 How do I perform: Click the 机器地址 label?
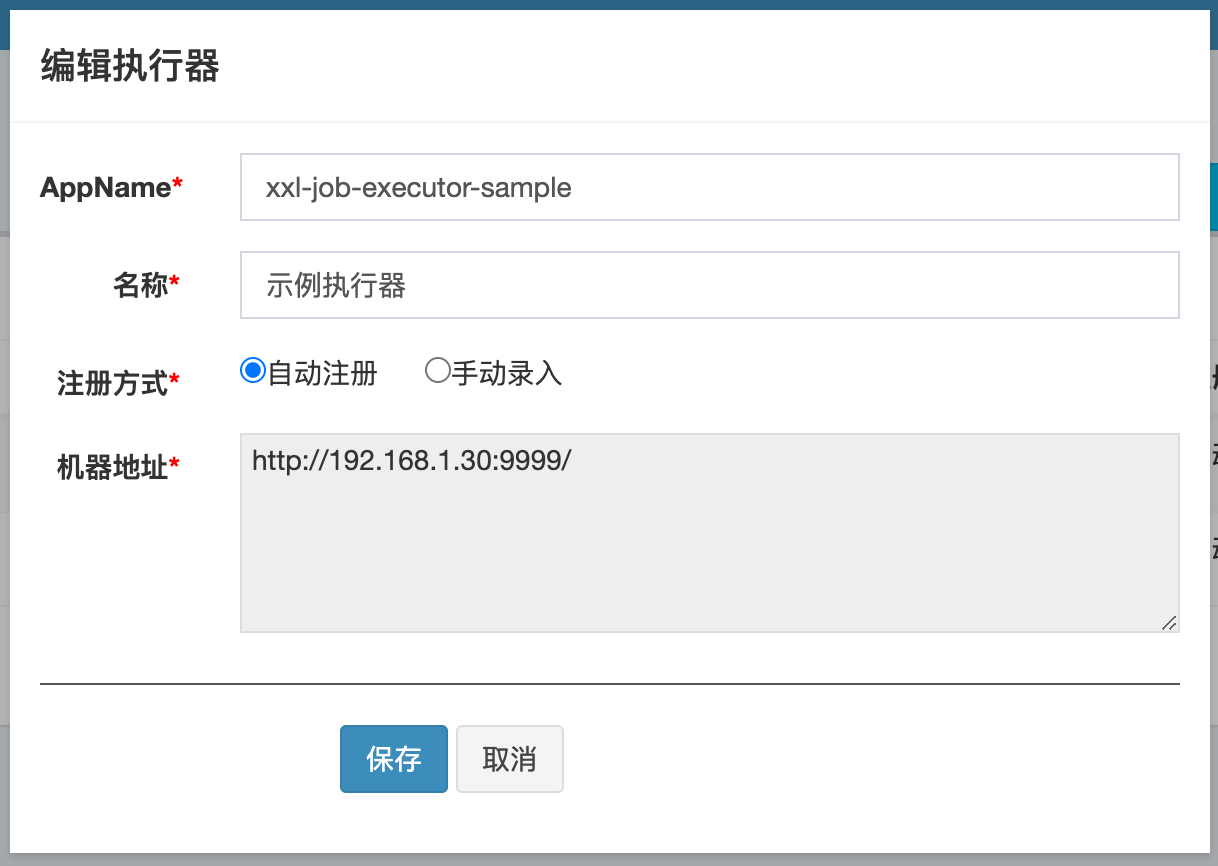(112, 466)
